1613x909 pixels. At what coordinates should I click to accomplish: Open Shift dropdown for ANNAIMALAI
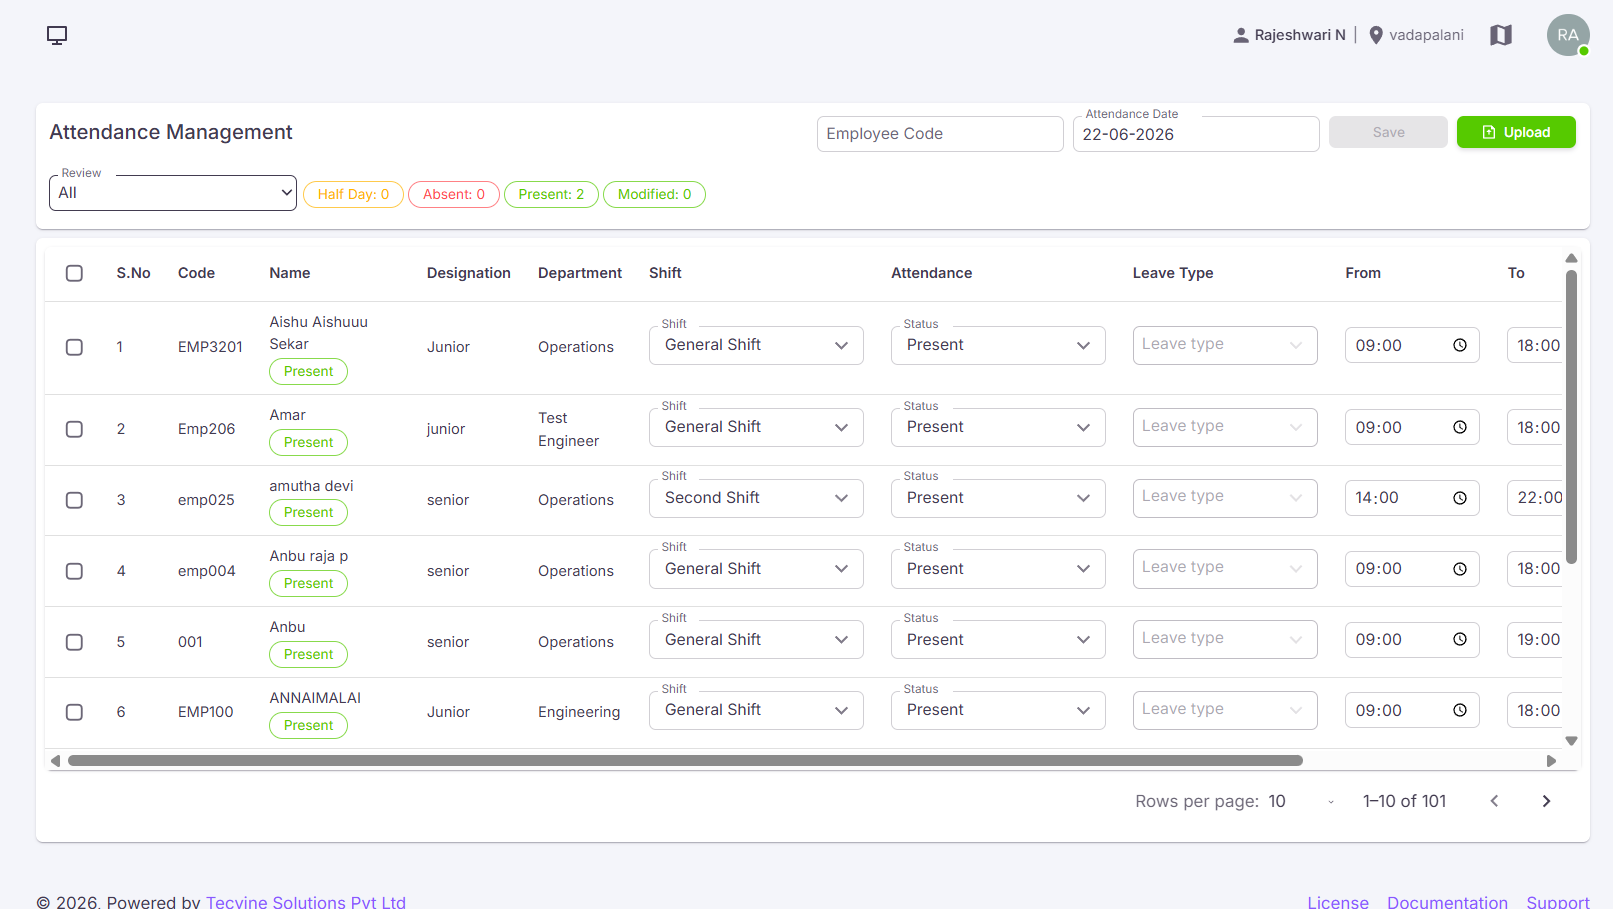[x=756, y=710]
